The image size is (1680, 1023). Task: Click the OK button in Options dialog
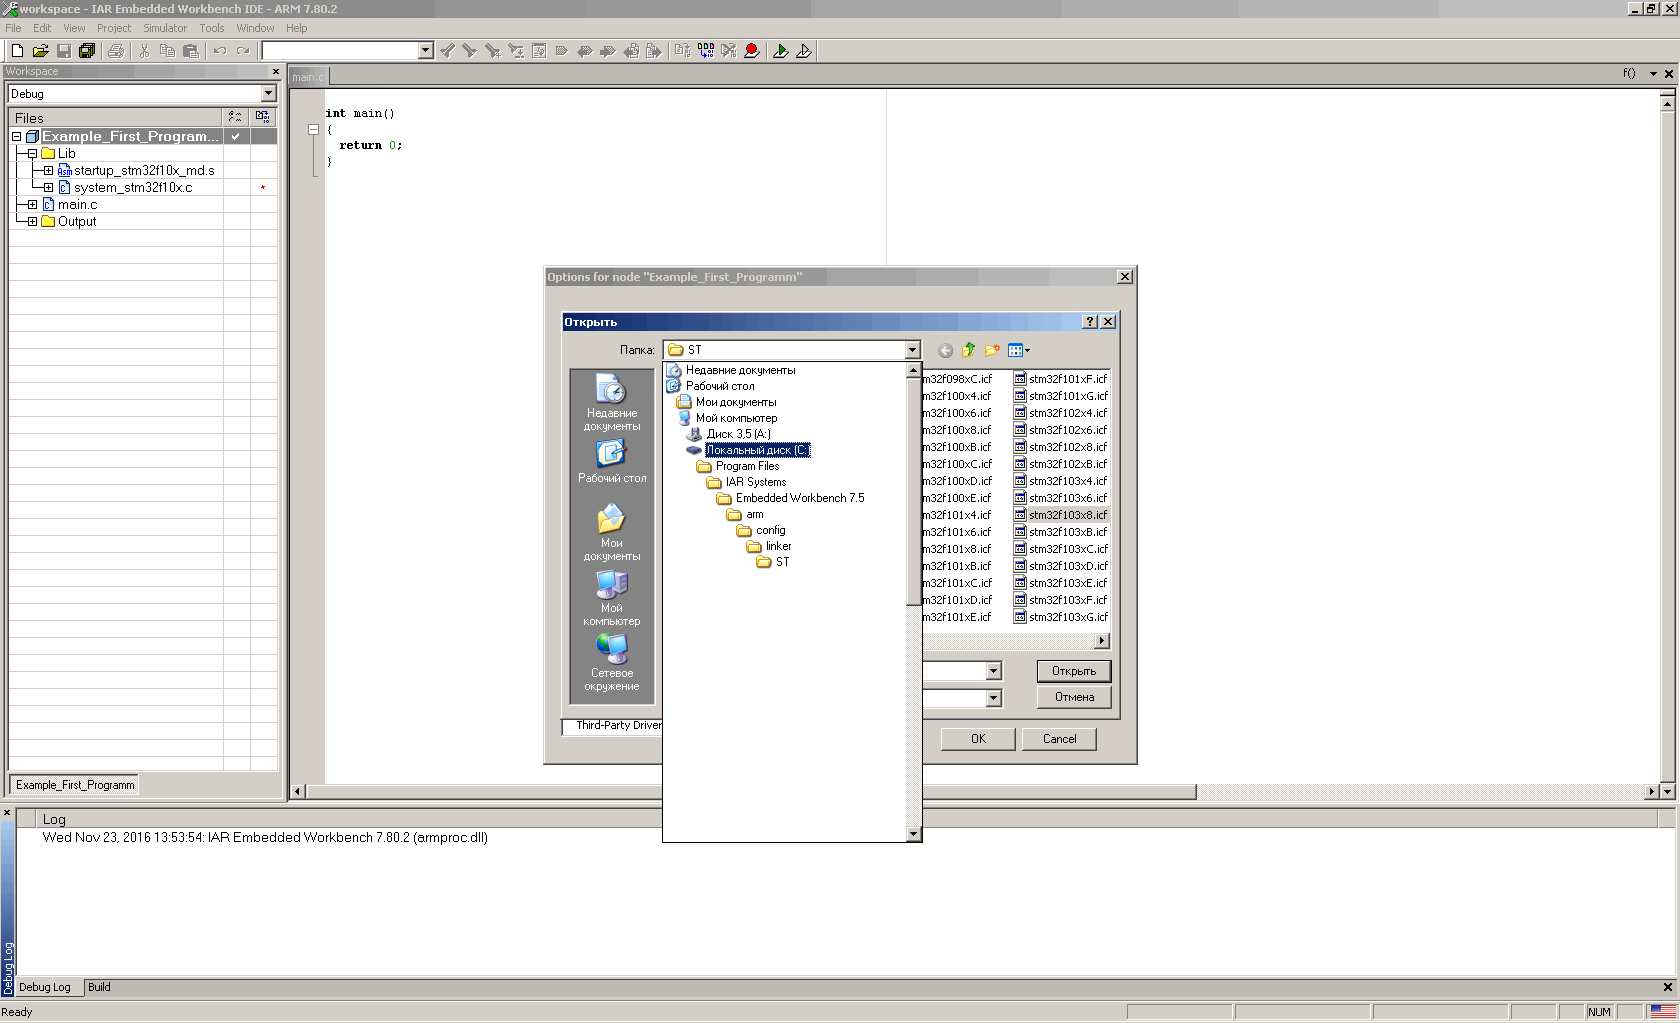[978, 739]
